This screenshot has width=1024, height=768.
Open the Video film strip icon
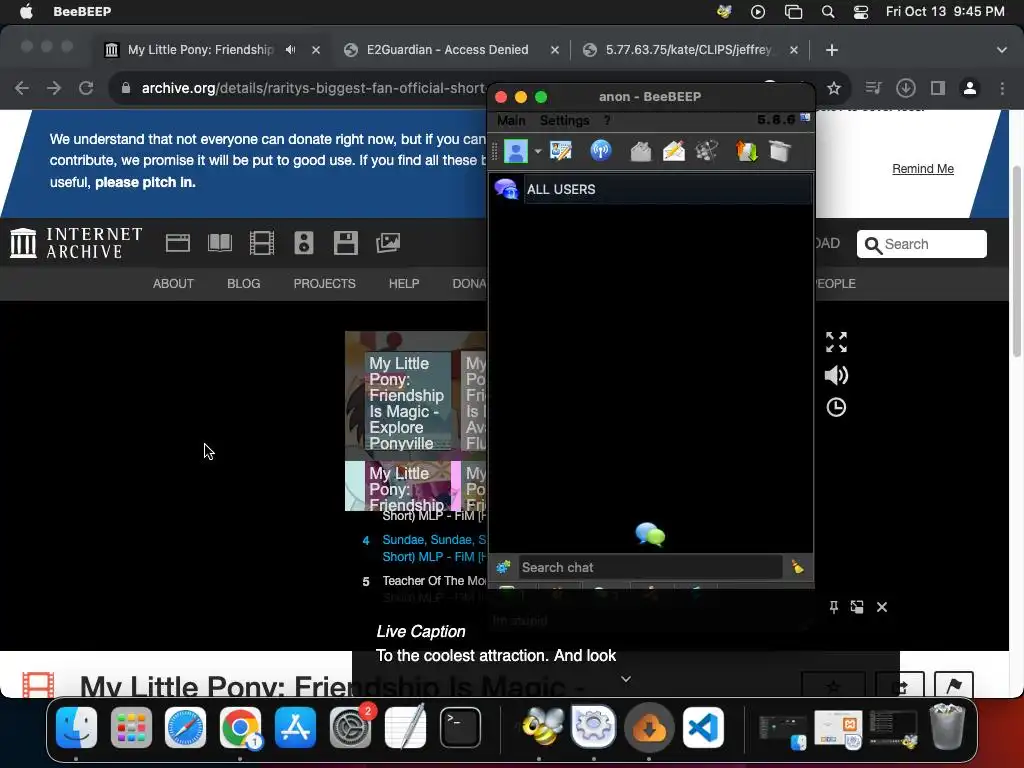click(x=262, y=243)
